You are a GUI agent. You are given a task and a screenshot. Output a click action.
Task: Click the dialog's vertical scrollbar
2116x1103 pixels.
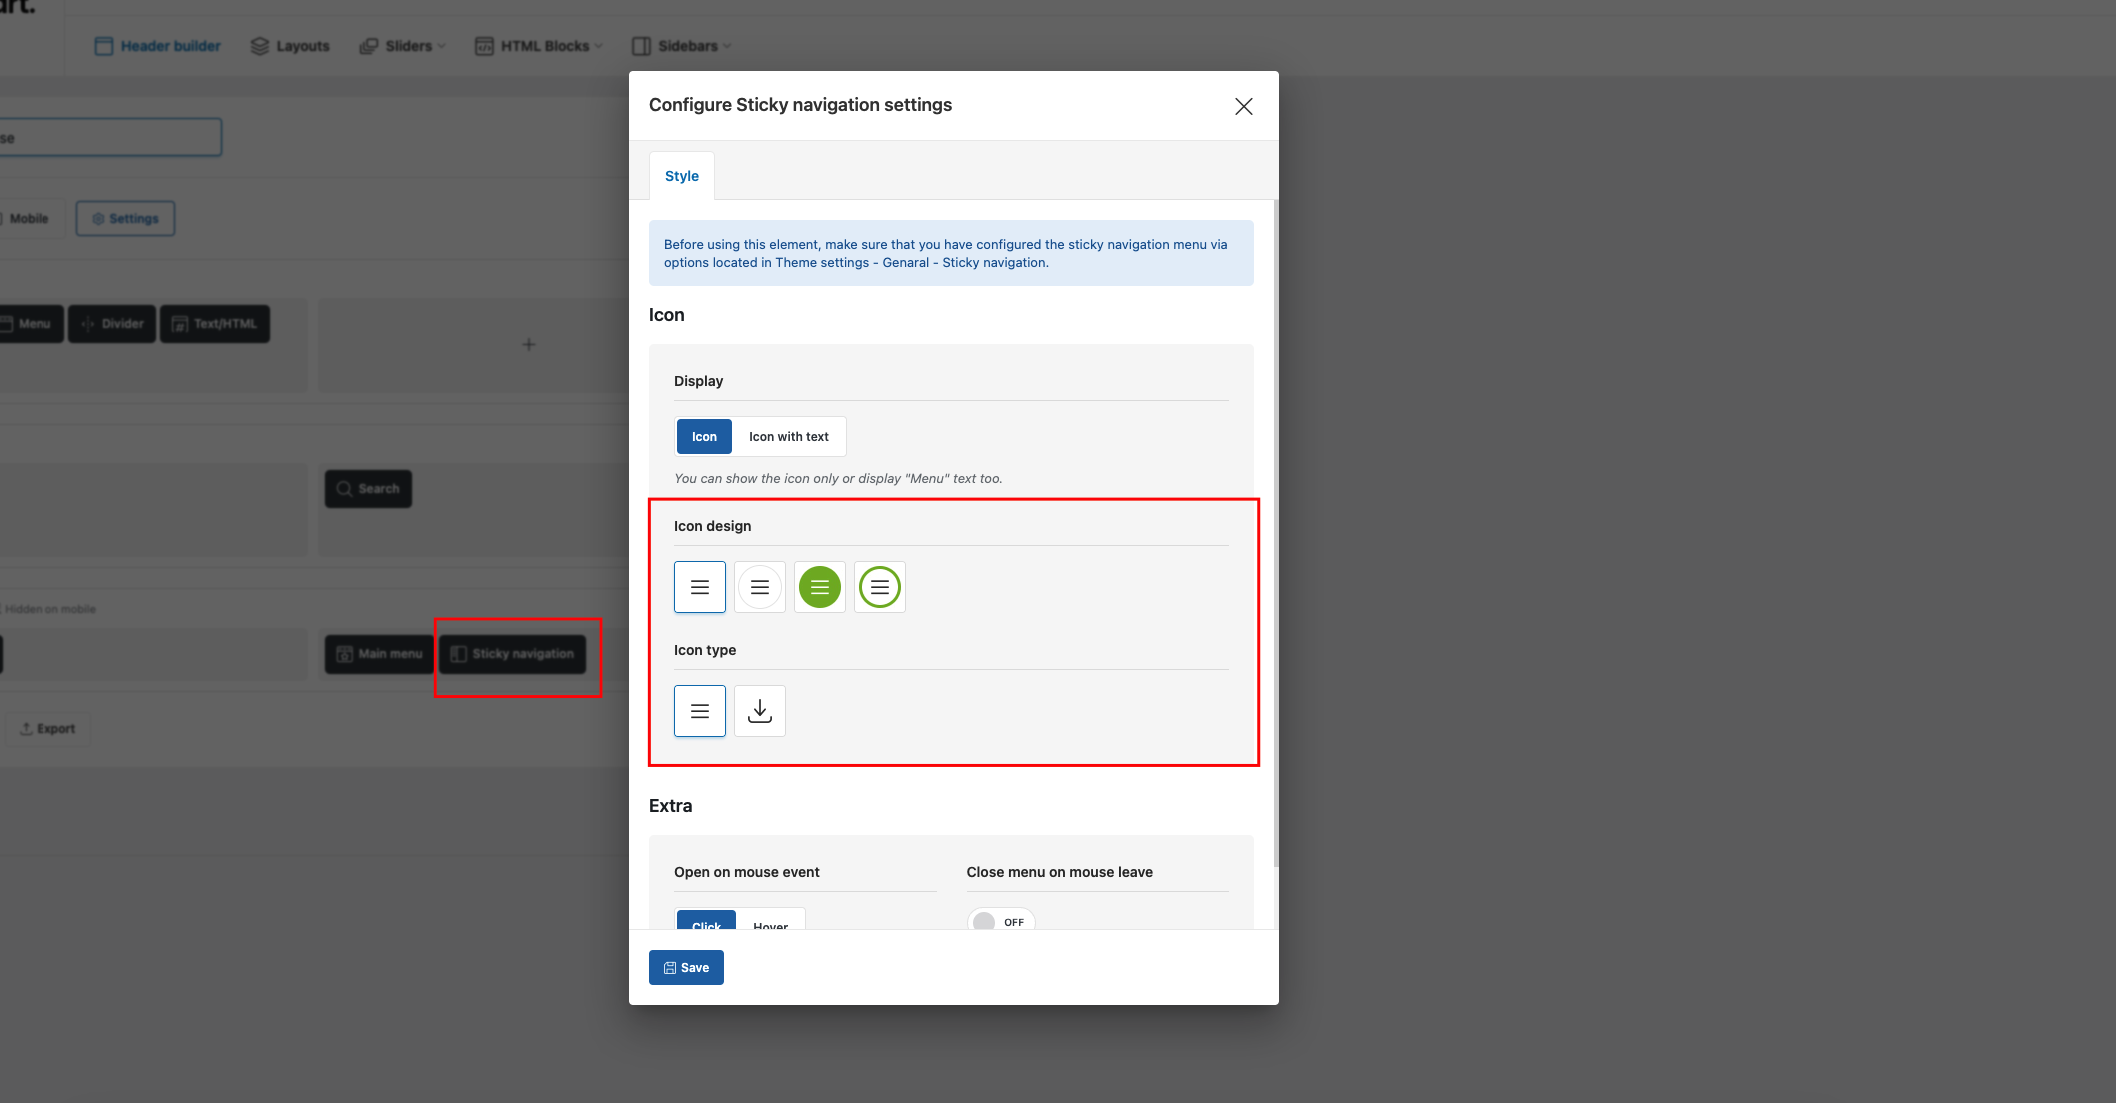coord(1276,533)
